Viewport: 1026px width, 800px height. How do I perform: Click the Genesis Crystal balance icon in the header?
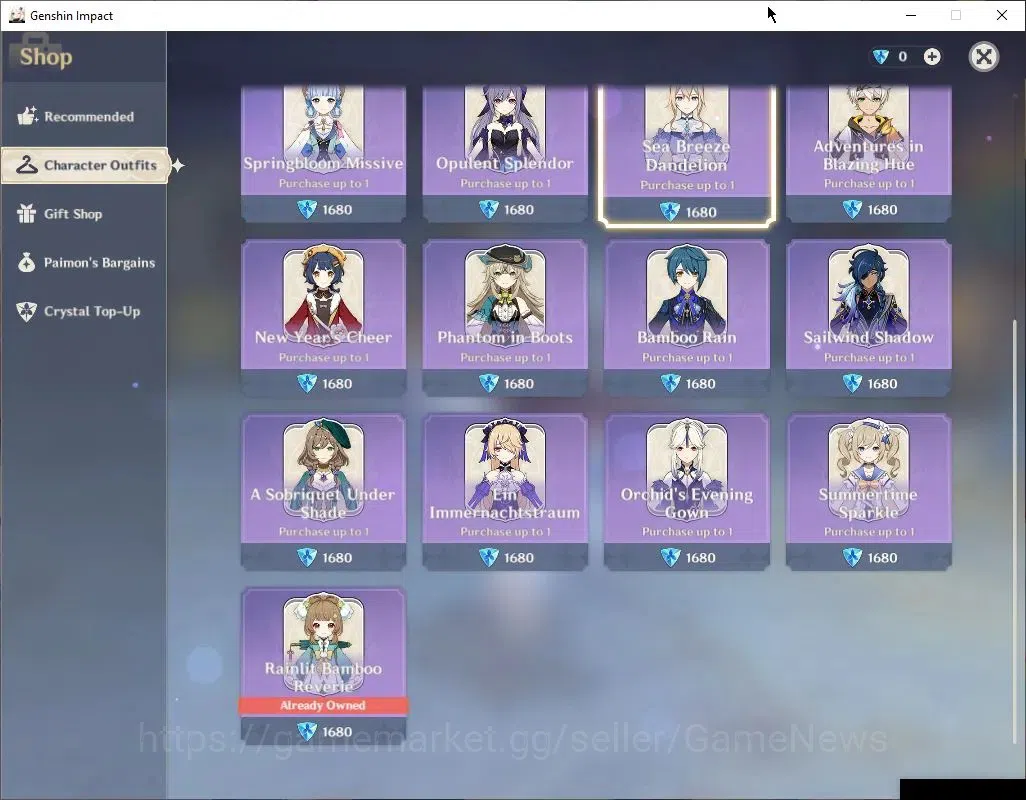(881, 57)
